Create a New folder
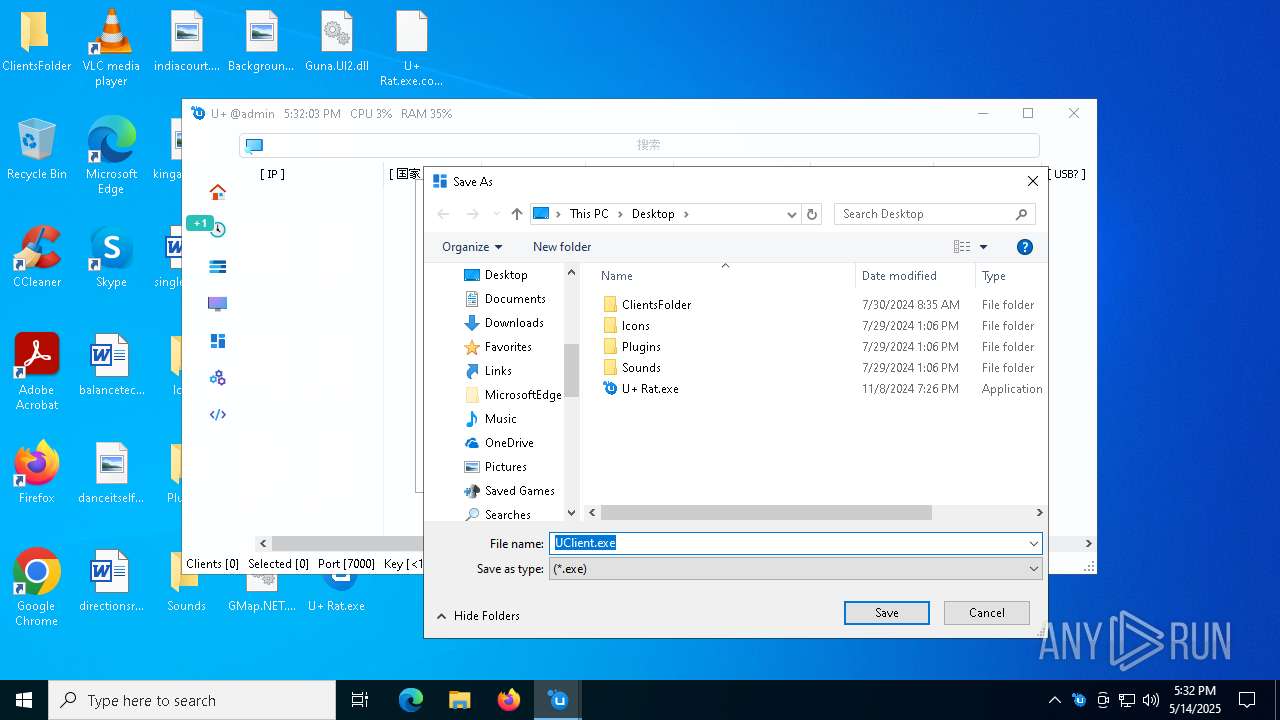Viewport: 1280px width, 720px height. point(562,247)
